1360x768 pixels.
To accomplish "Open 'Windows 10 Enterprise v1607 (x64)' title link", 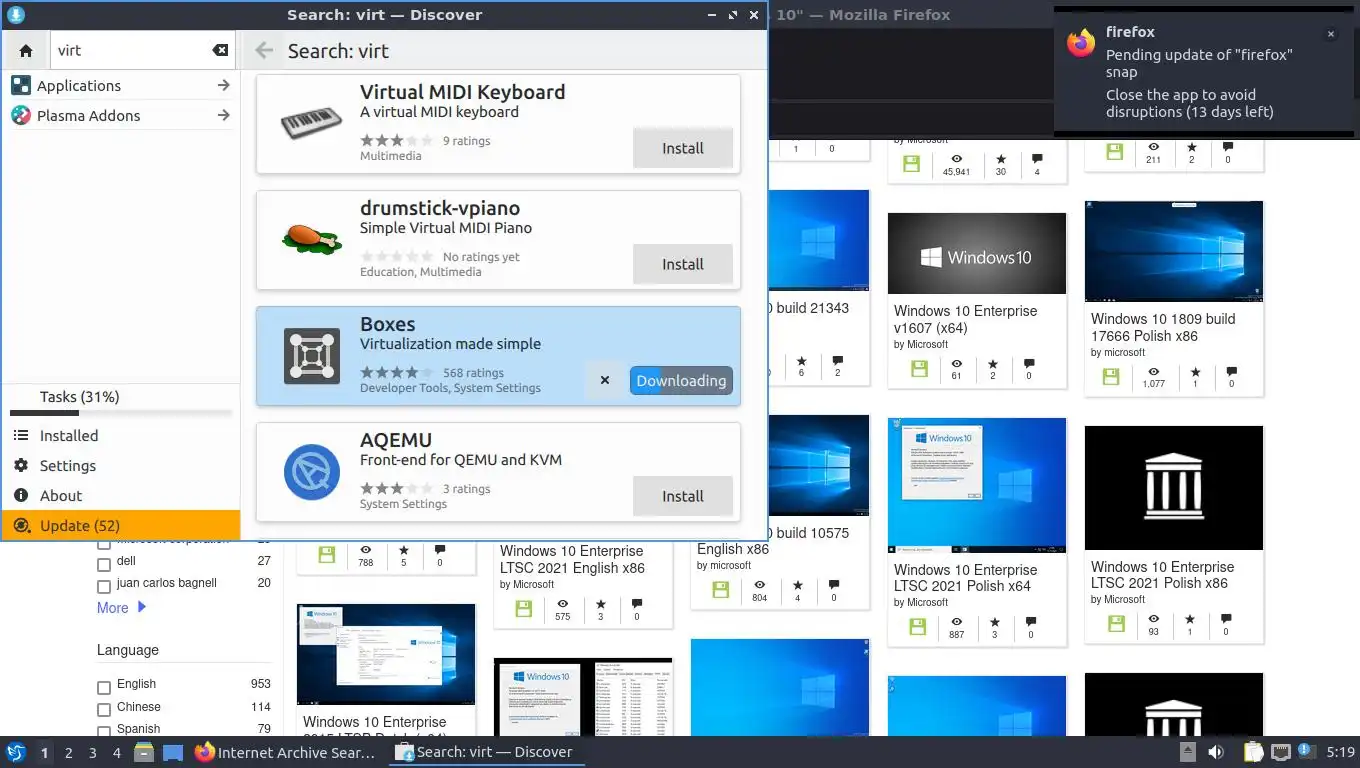I will pos(965,319).
